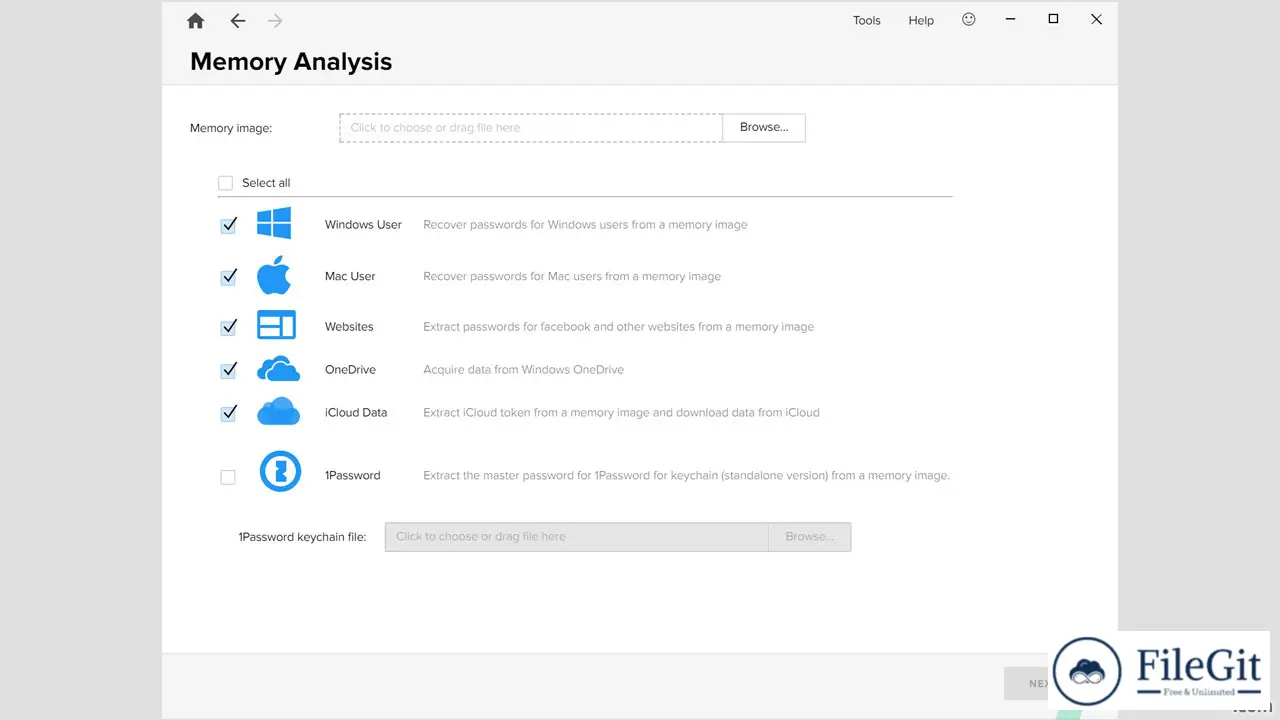The image size is (1280, 720).
Task: Click the Apple logo icon
Action: pyautogui.click(x=274, y=275)
